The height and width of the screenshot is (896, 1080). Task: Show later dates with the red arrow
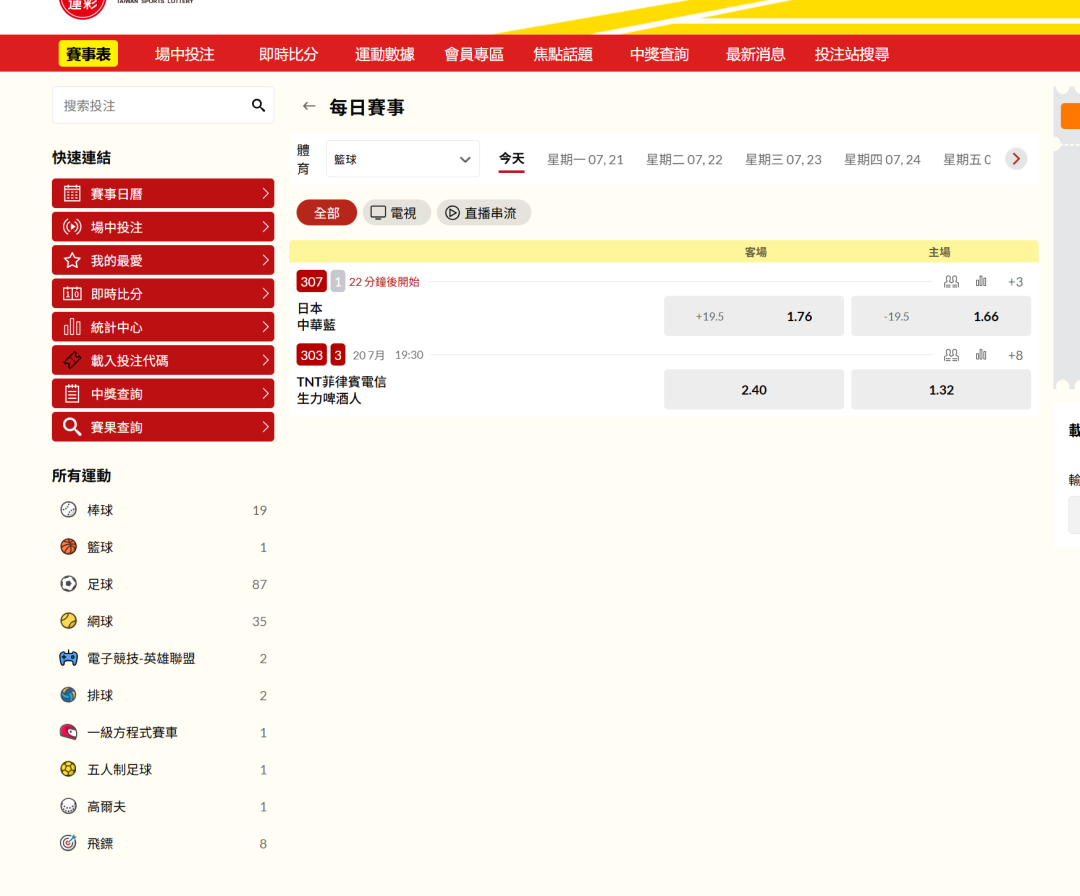[x=1016, y=159]
